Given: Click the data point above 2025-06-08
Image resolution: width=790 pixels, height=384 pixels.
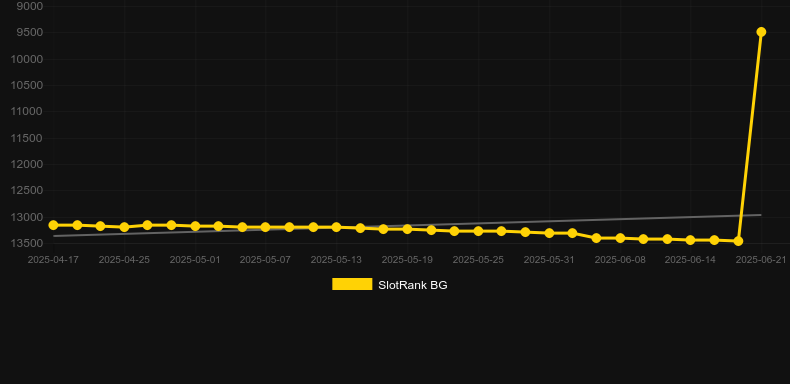Looking at the screenshot, I should (x=620, y=238).
